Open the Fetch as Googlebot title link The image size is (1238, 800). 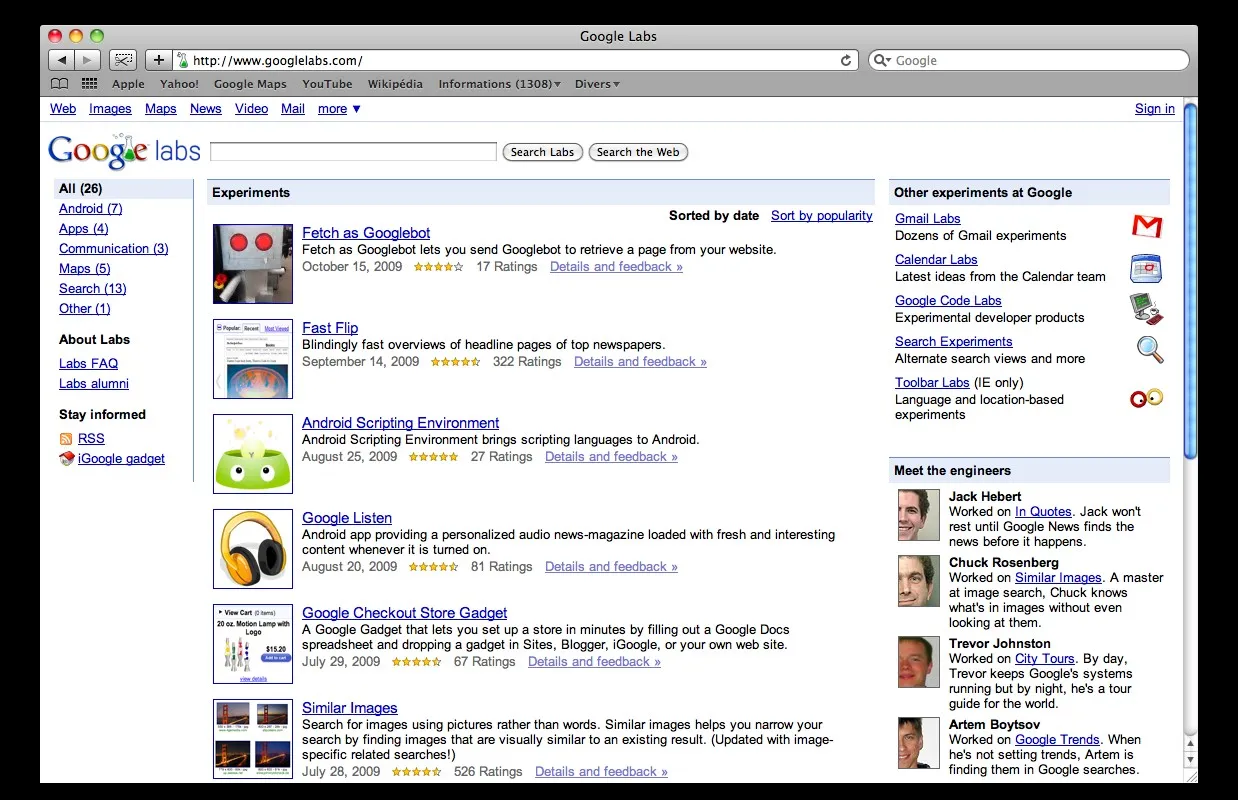(366, 233)
